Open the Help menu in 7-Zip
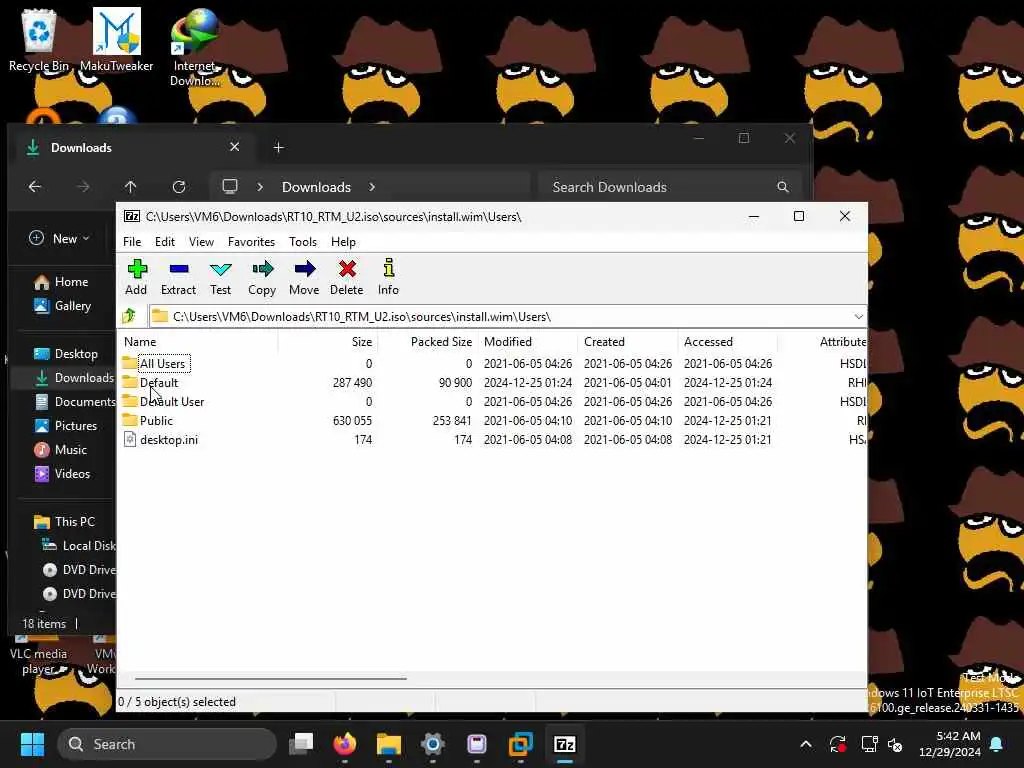Screen dimensions: 1024x768 coord(343,242)
